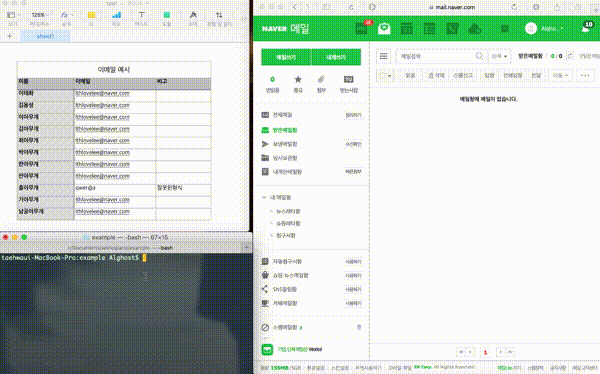Click the white mail envelope icon in Naver header
Screen dimensions: 600x374
coord(384,29)
